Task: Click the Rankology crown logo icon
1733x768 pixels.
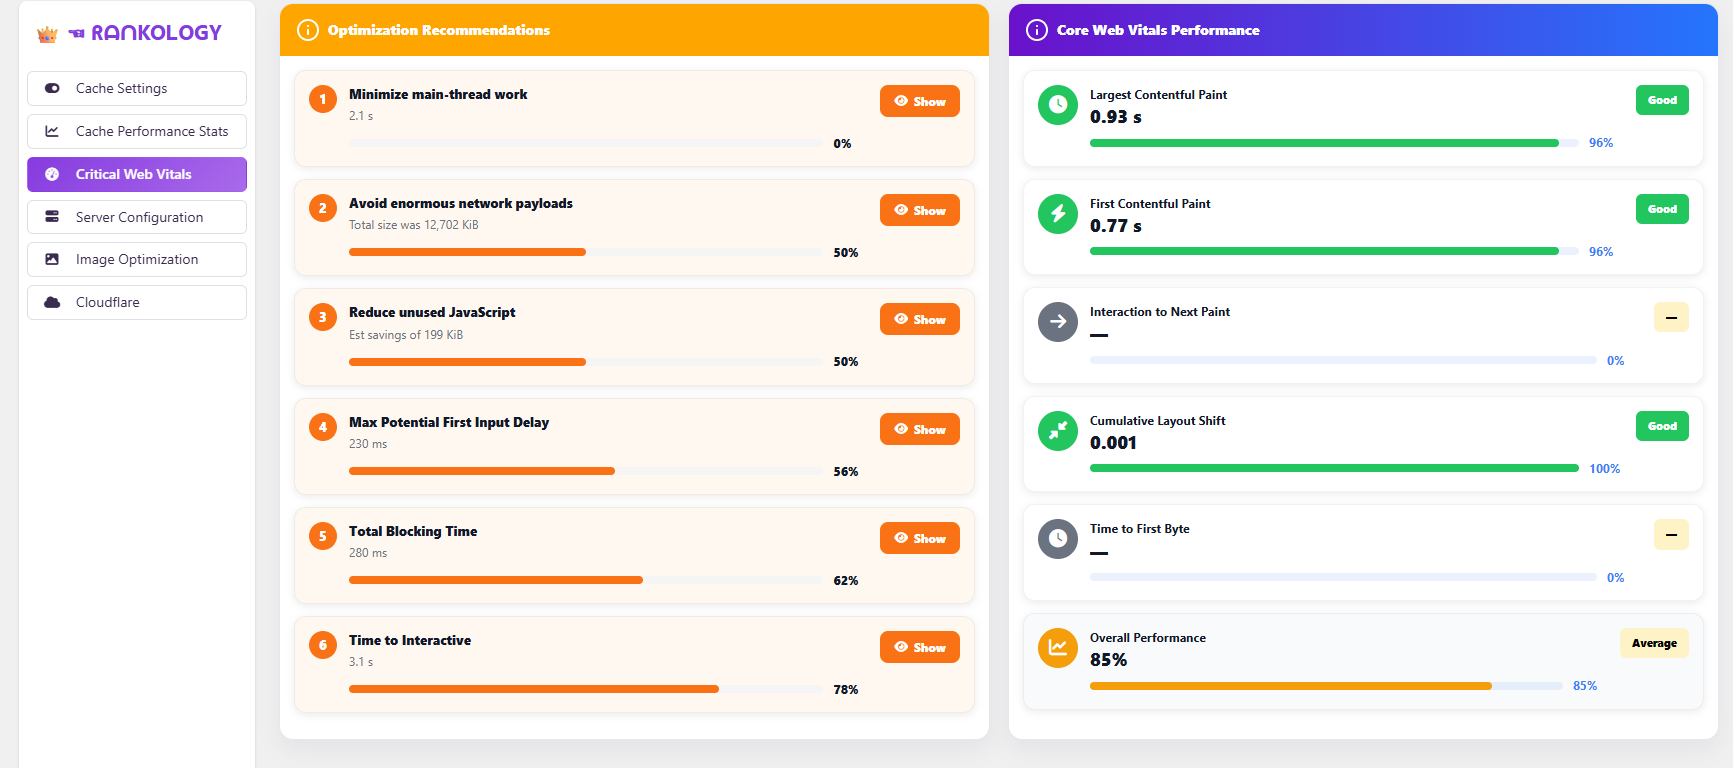Action: pyautogui.click(x=47, y=34)
